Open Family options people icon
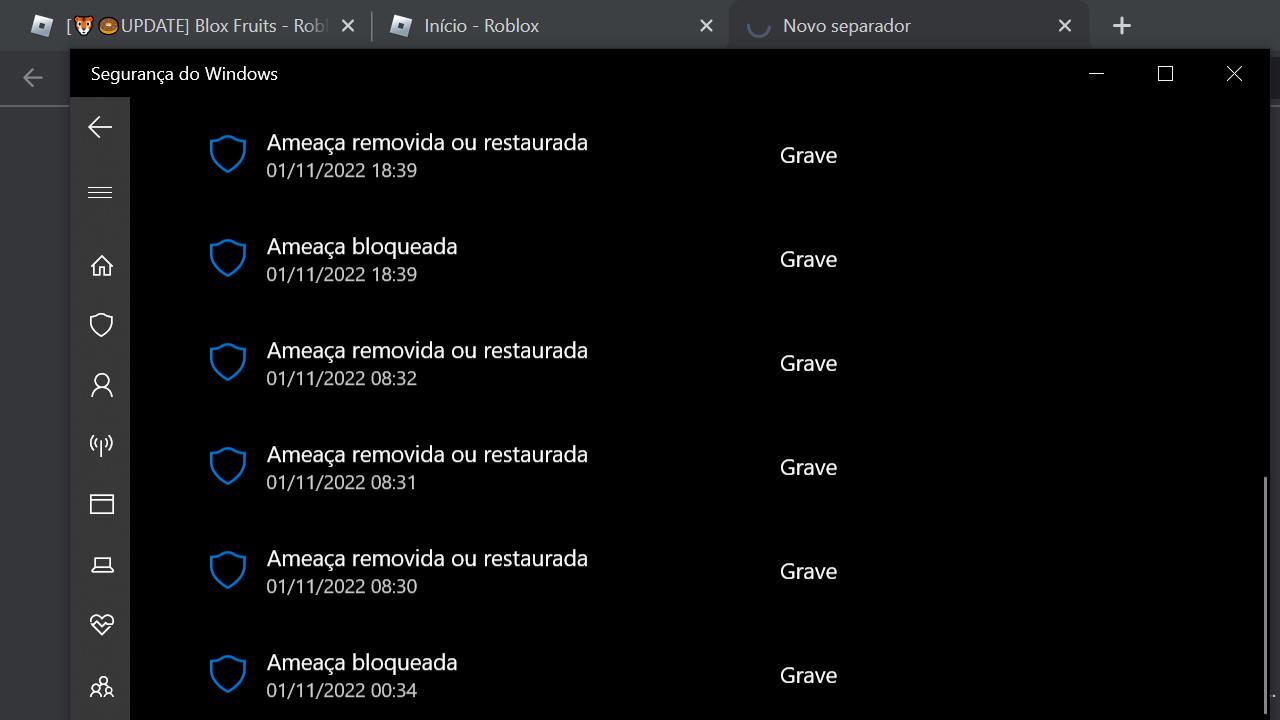Image resolution: width=1280 pixels, height=720 pixels. pos(101,687)
